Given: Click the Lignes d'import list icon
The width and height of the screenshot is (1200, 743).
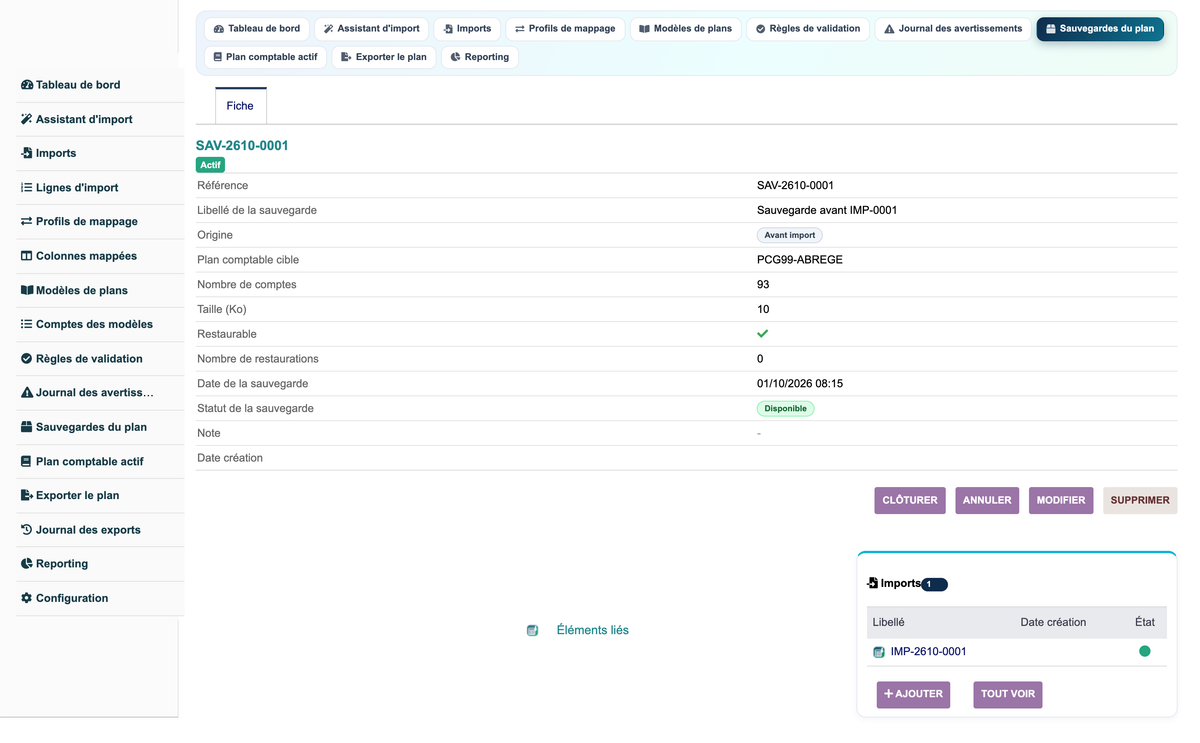Looking at the screenshot, I should [x=27, y=187].
